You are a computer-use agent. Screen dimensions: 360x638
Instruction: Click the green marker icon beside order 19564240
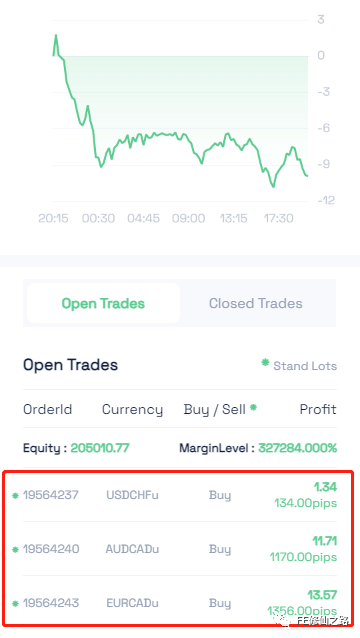click(15, 550)
